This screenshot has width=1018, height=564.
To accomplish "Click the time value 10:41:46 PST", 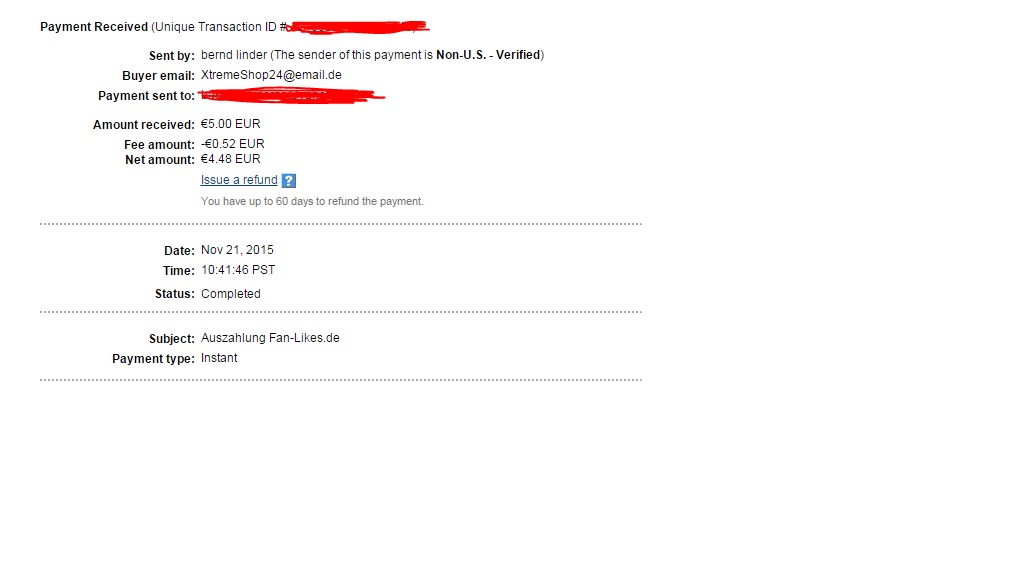I will [238, 269].
